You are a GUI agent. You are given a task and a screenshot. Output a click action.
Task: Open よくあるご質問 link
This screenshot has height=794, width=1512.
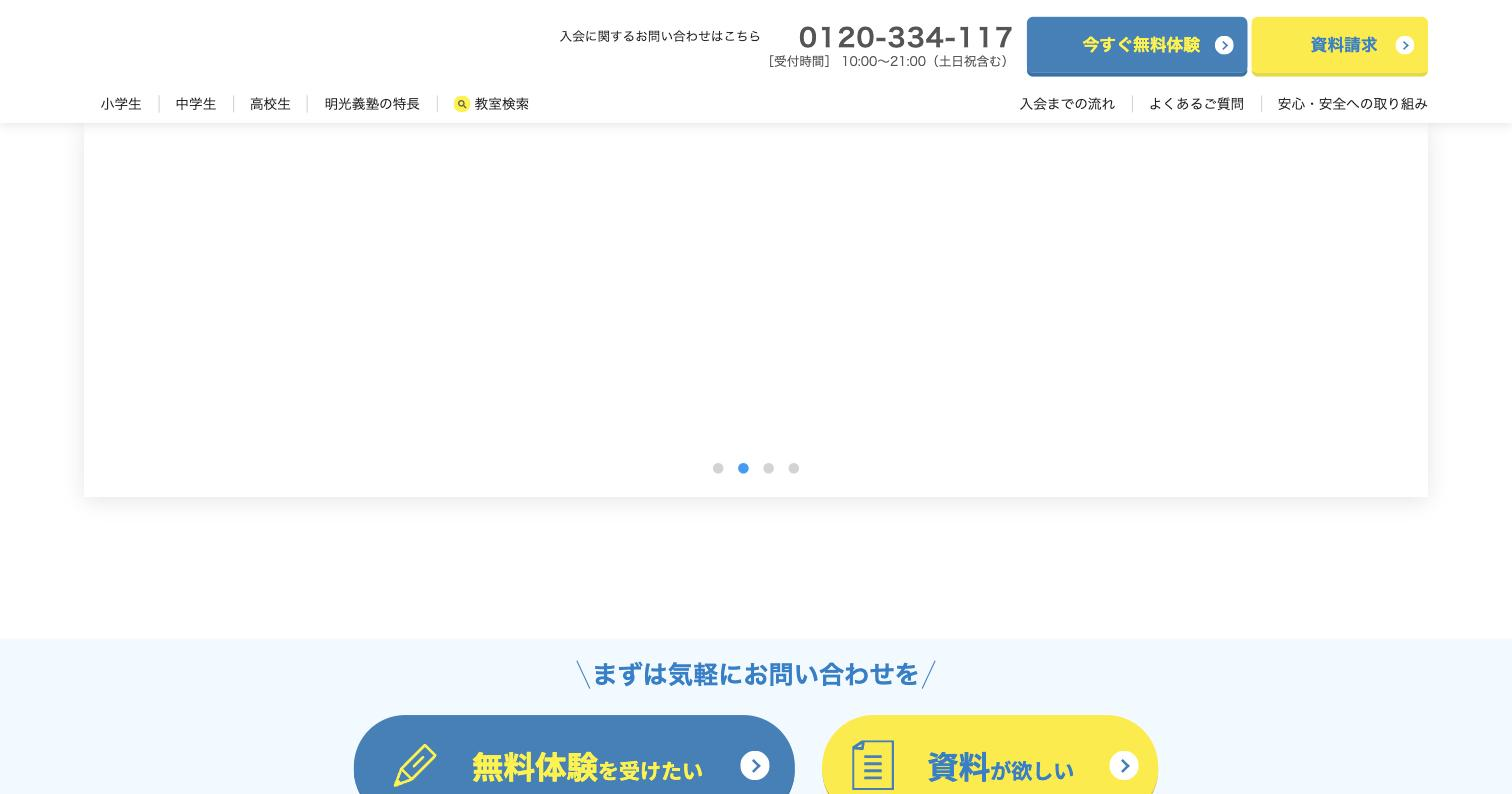point(1196,104)
